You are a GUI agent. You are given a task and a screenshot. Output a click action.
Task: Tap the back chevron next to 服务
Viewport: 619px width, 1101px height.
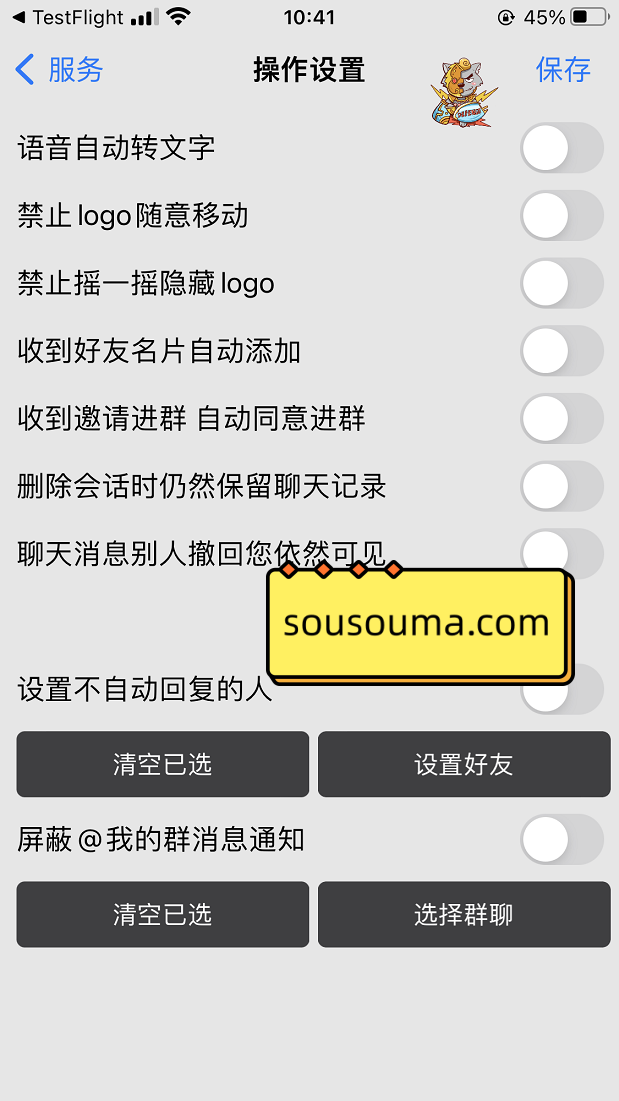[25, 70]
